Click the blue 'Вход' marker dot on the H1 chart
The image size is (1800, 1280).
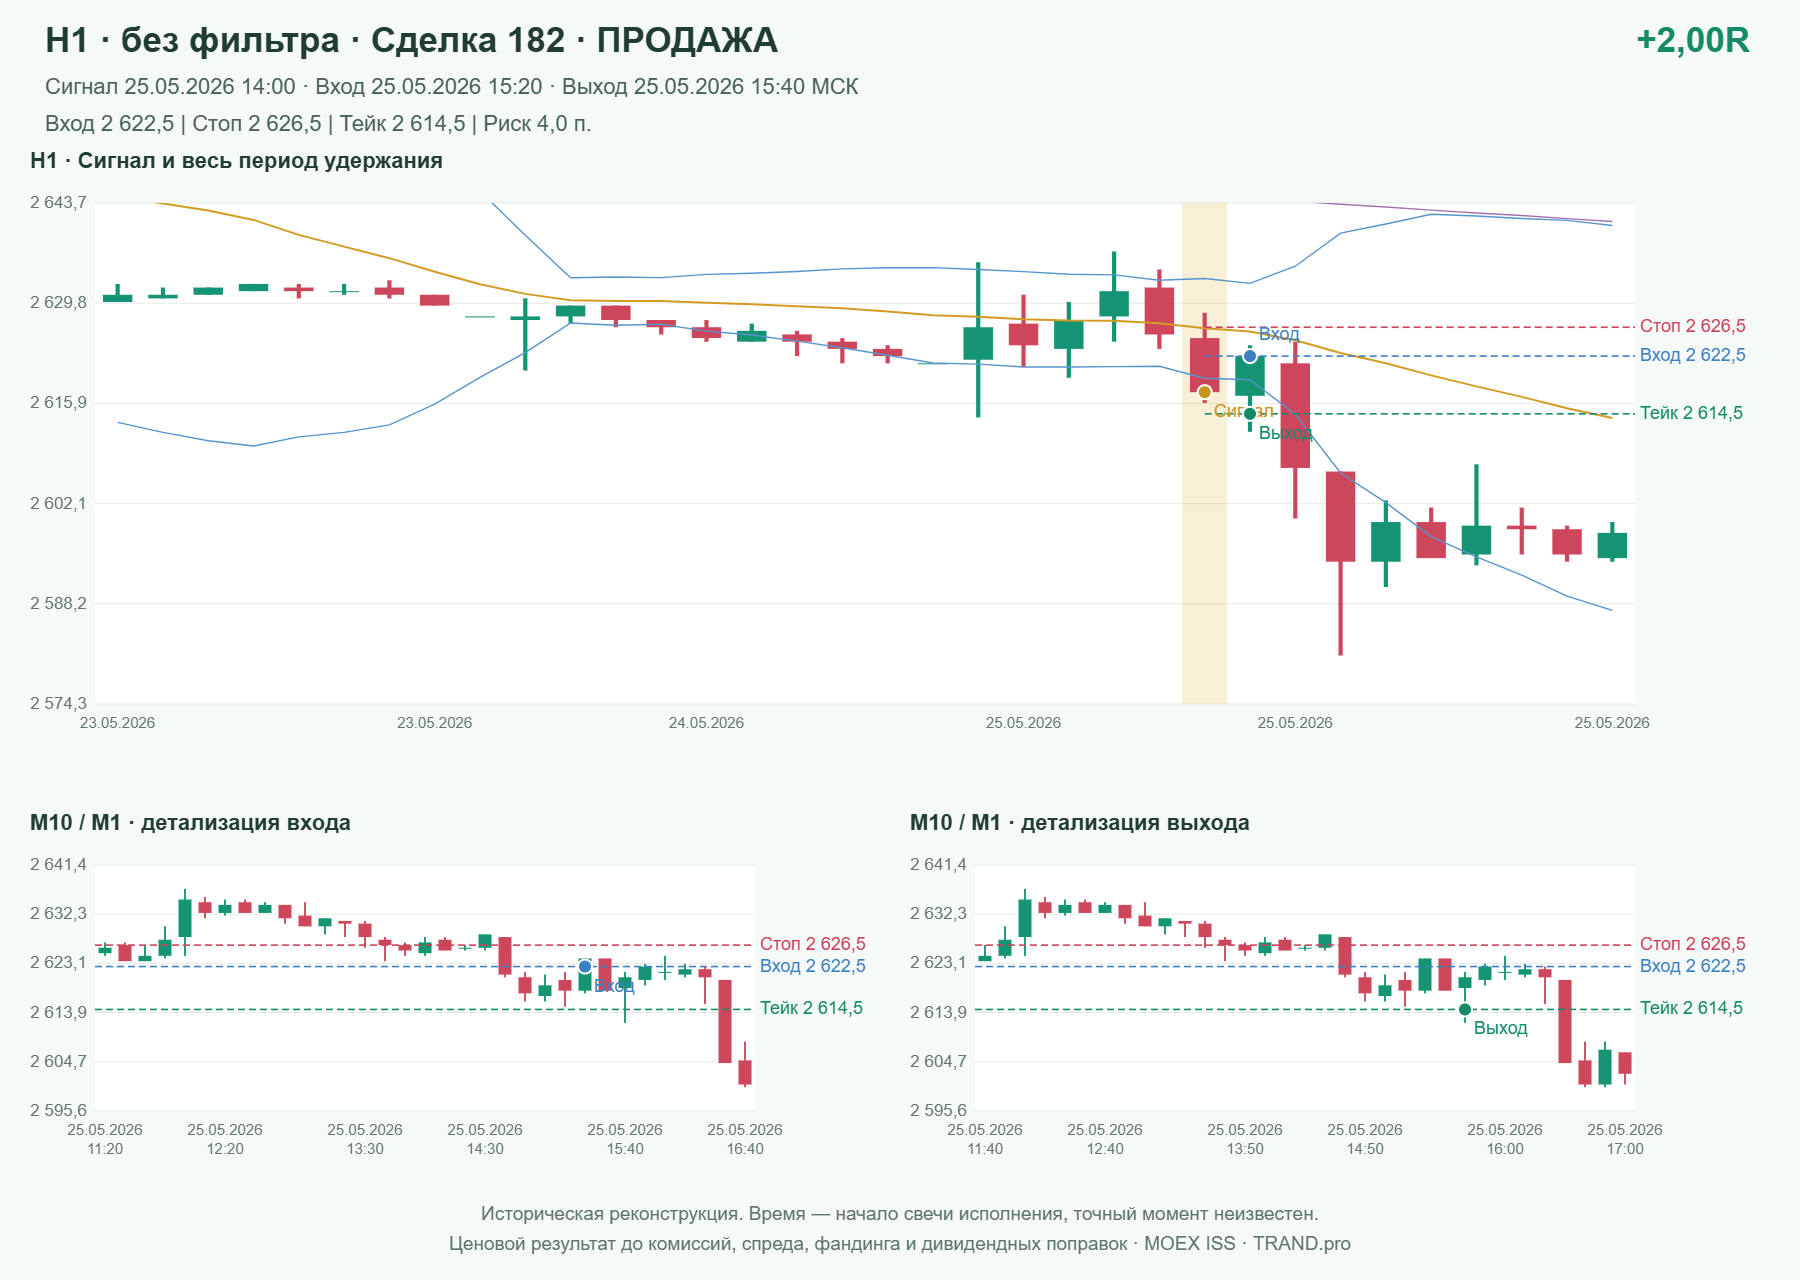tap(1250, 356)
